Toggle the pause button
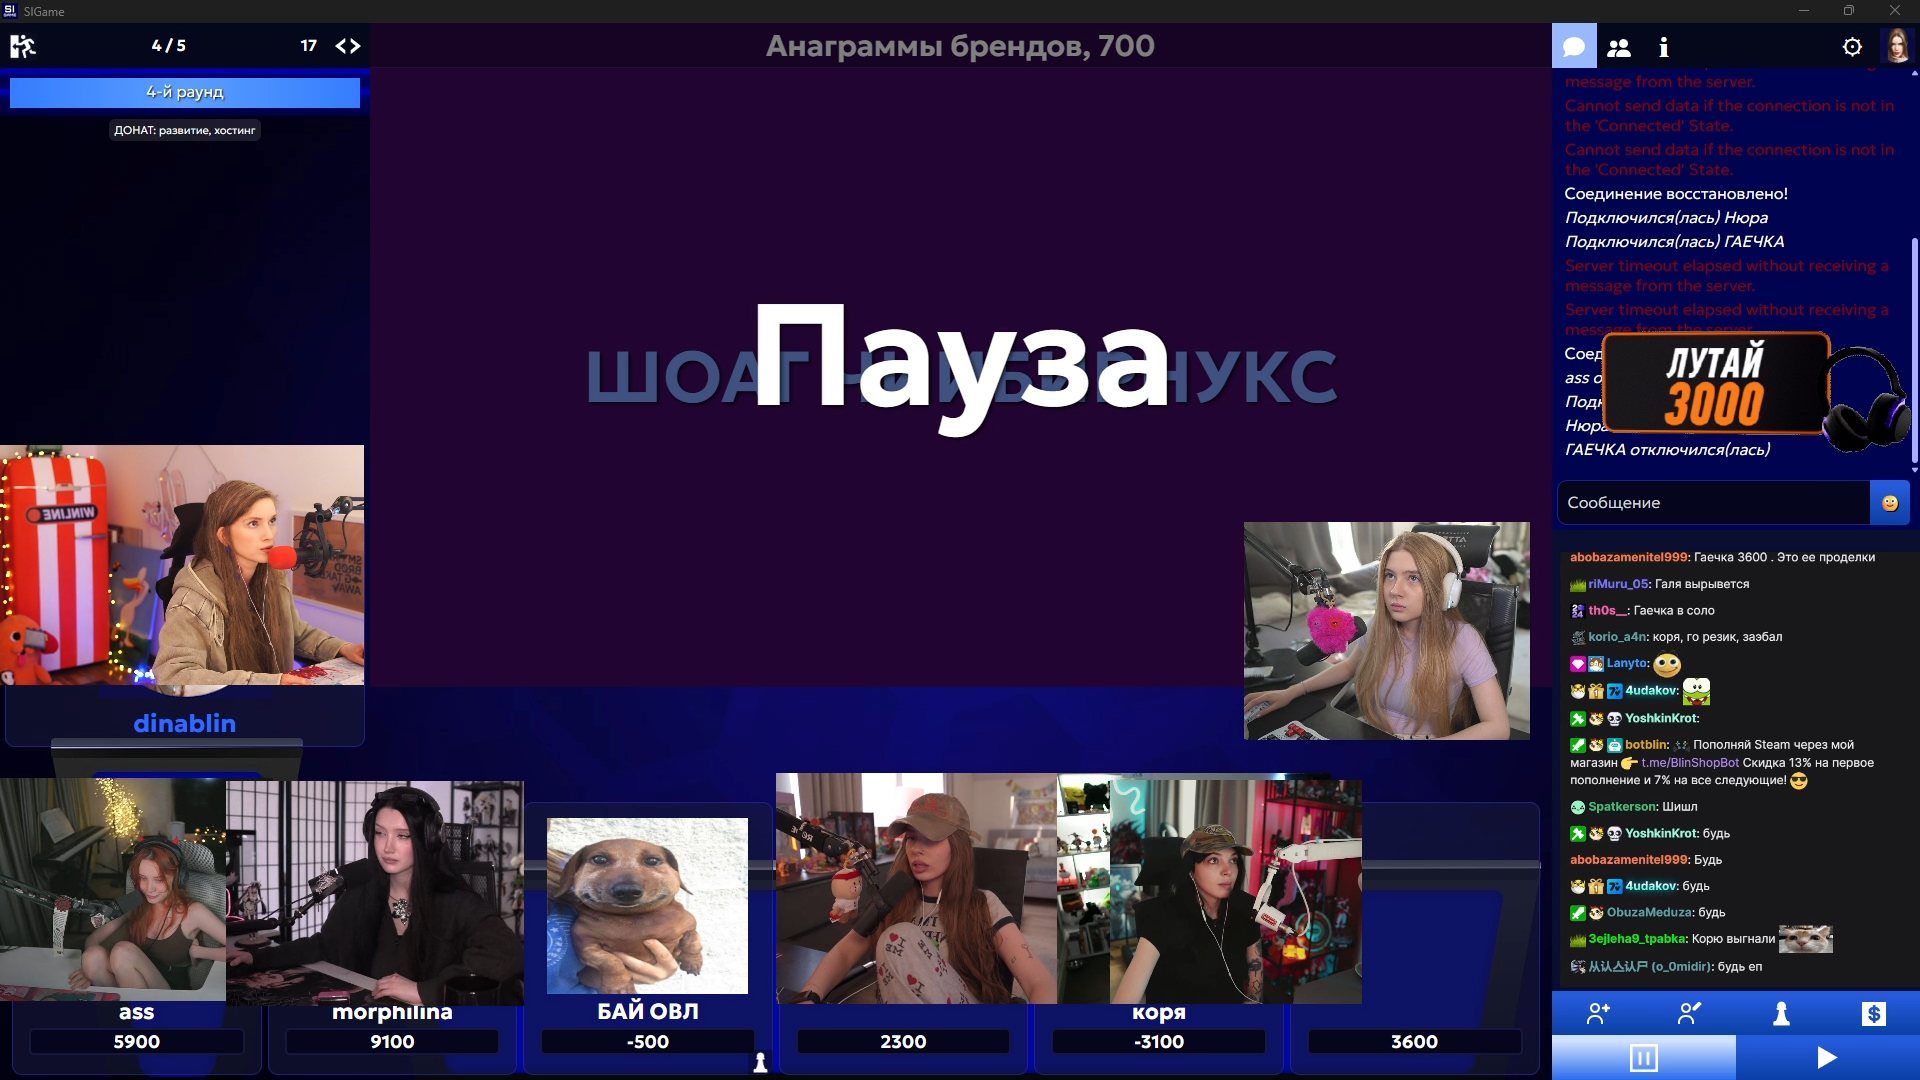Viewport: 1920px width, 1080px height. pyautogui.click(x=1643, y=1058)
